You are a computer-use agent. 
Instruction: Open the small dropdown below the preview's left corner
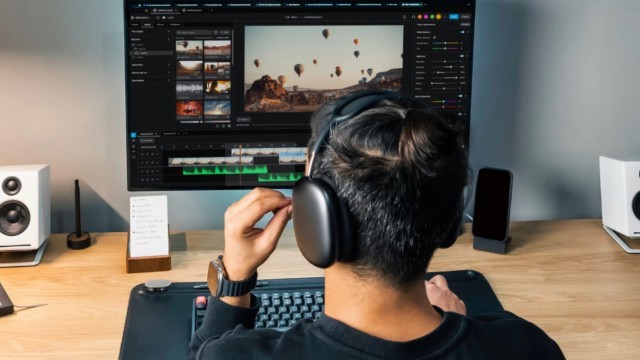pos(244,119)
